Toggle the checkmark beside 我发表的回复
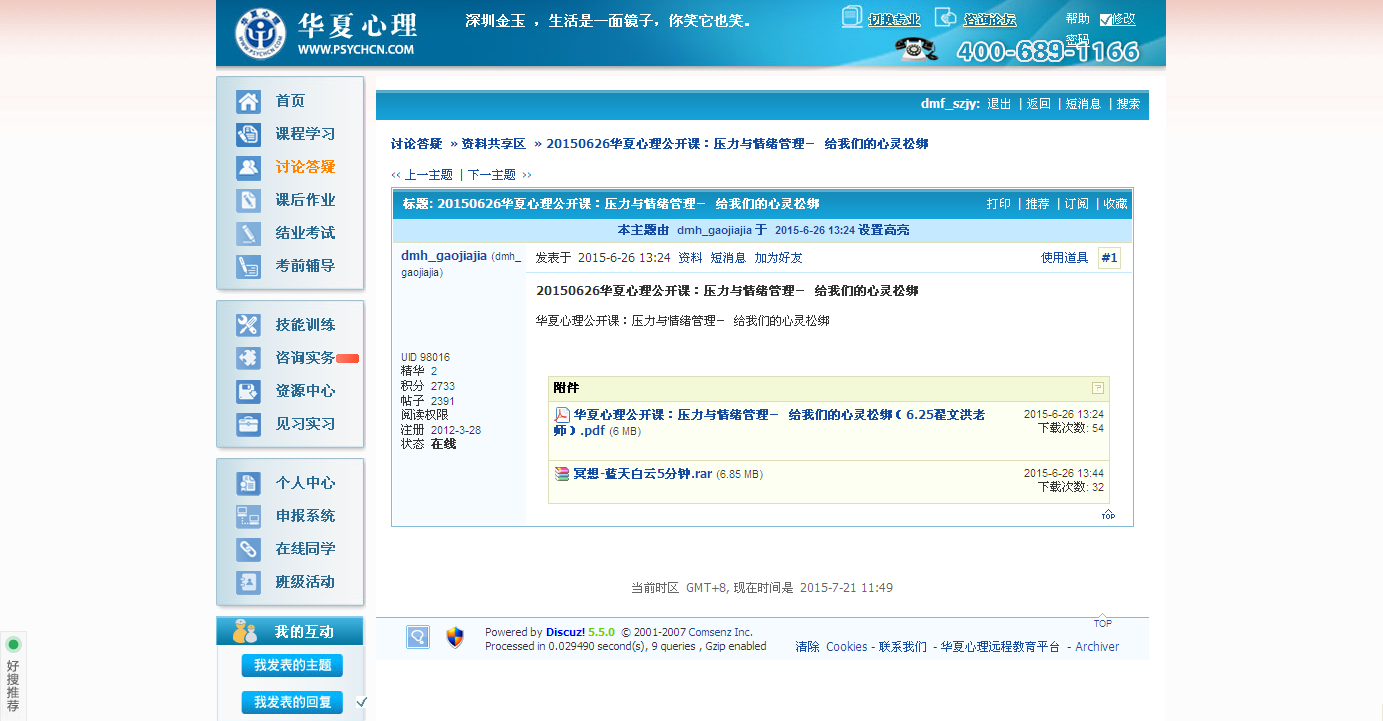1383x721 pixels. coord(361,702)
